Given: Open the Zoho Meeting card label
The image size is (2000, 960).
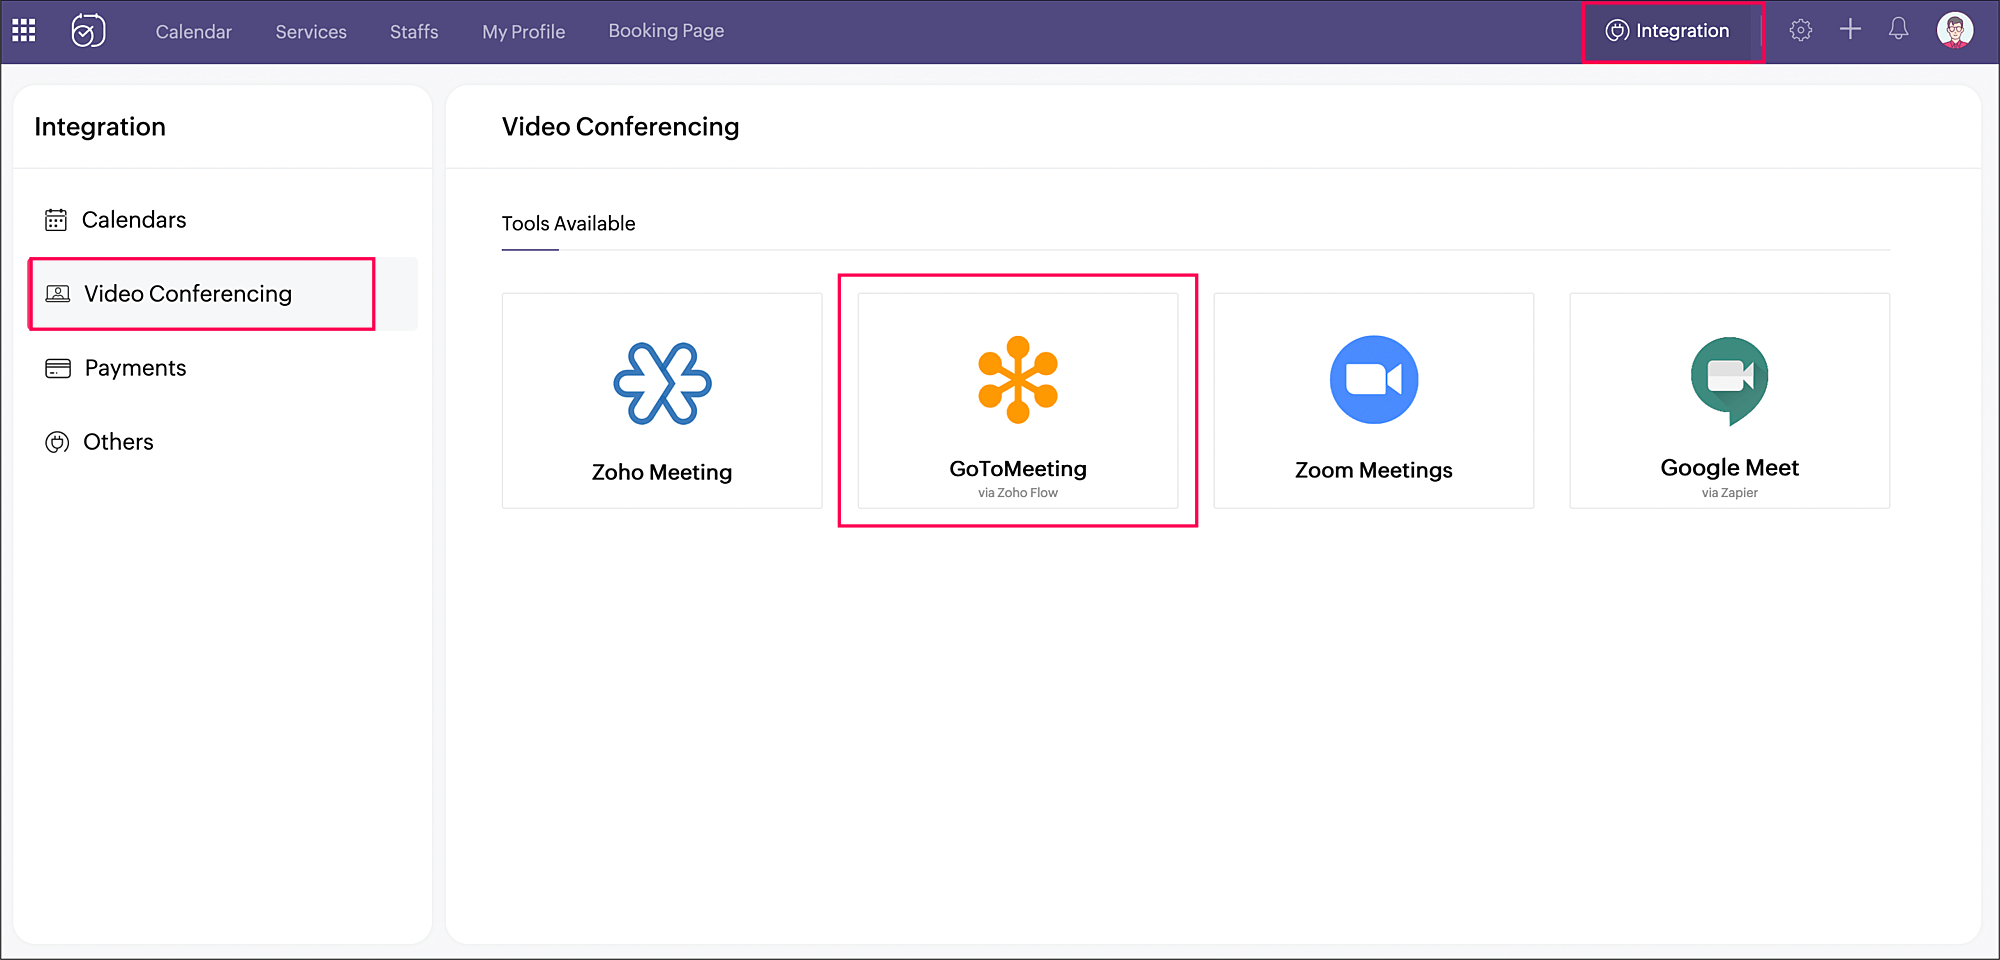Looking at the screenshot, I should tap(662, 472).
